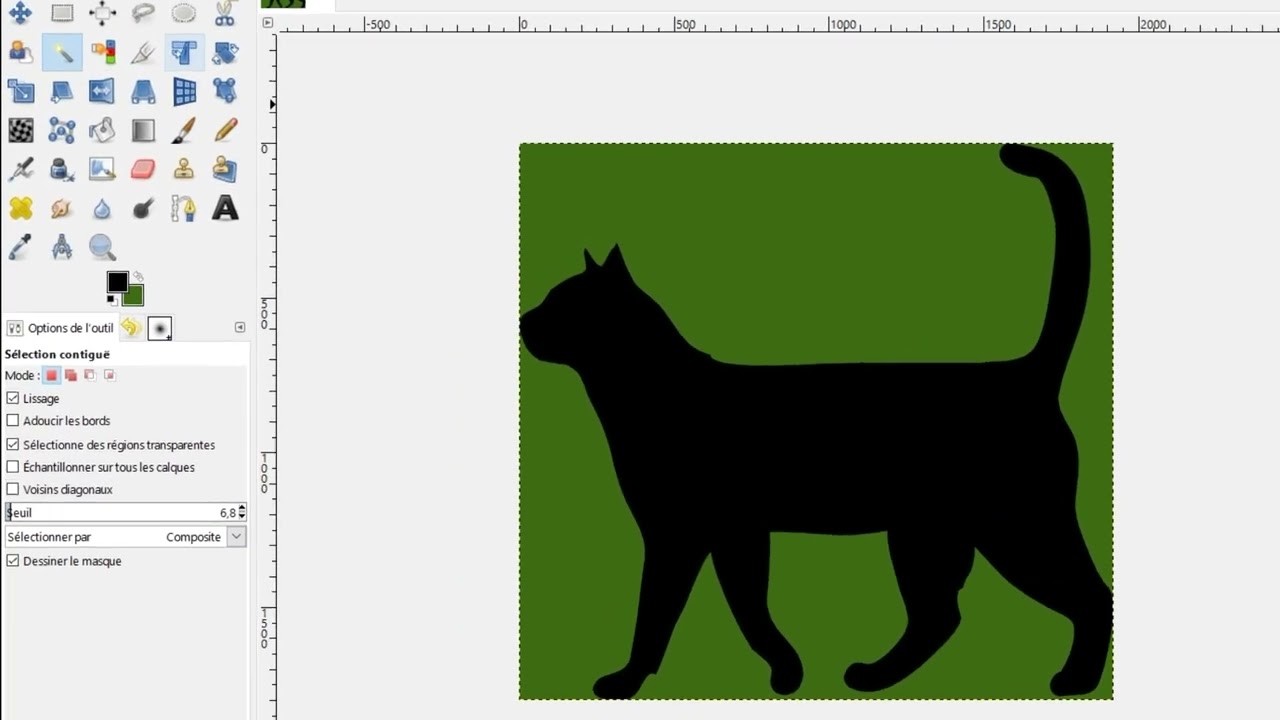The width and height of the screenshot is (1280, 720).
Task: Select the Alignment tool
Action: pos(102,13)
